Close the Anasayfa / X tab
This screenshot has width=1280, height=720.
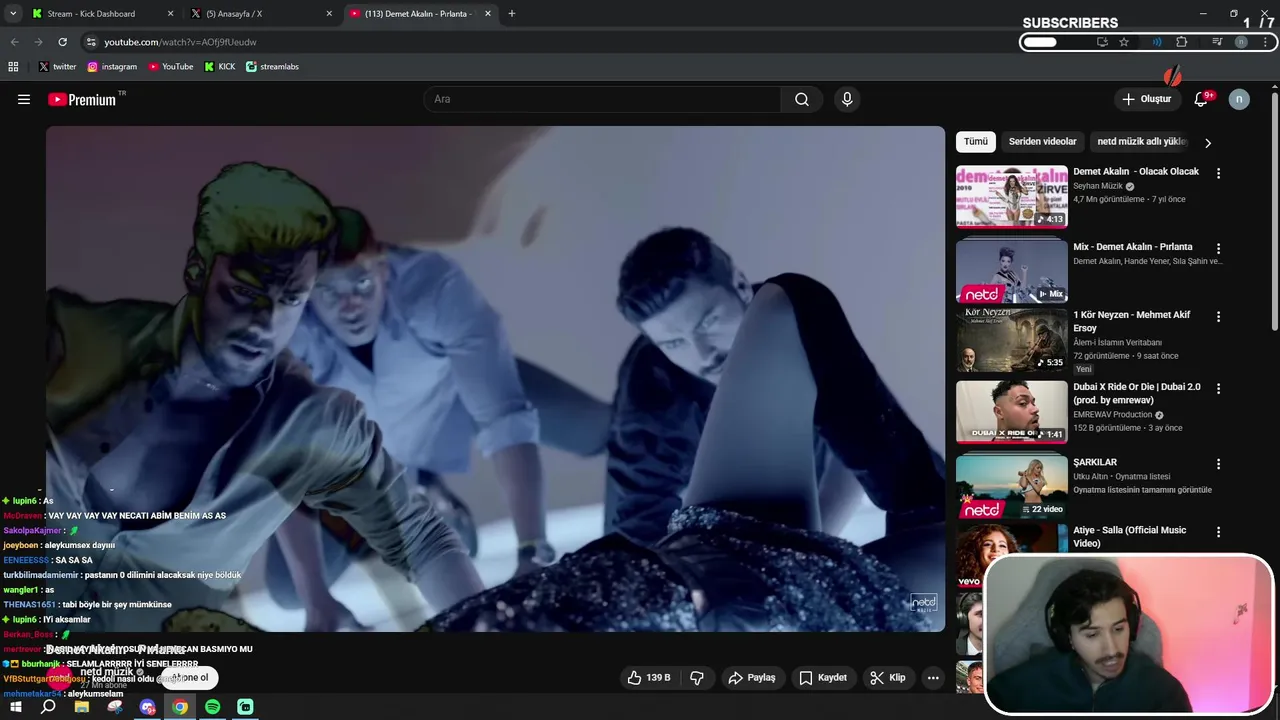[329, 14]
